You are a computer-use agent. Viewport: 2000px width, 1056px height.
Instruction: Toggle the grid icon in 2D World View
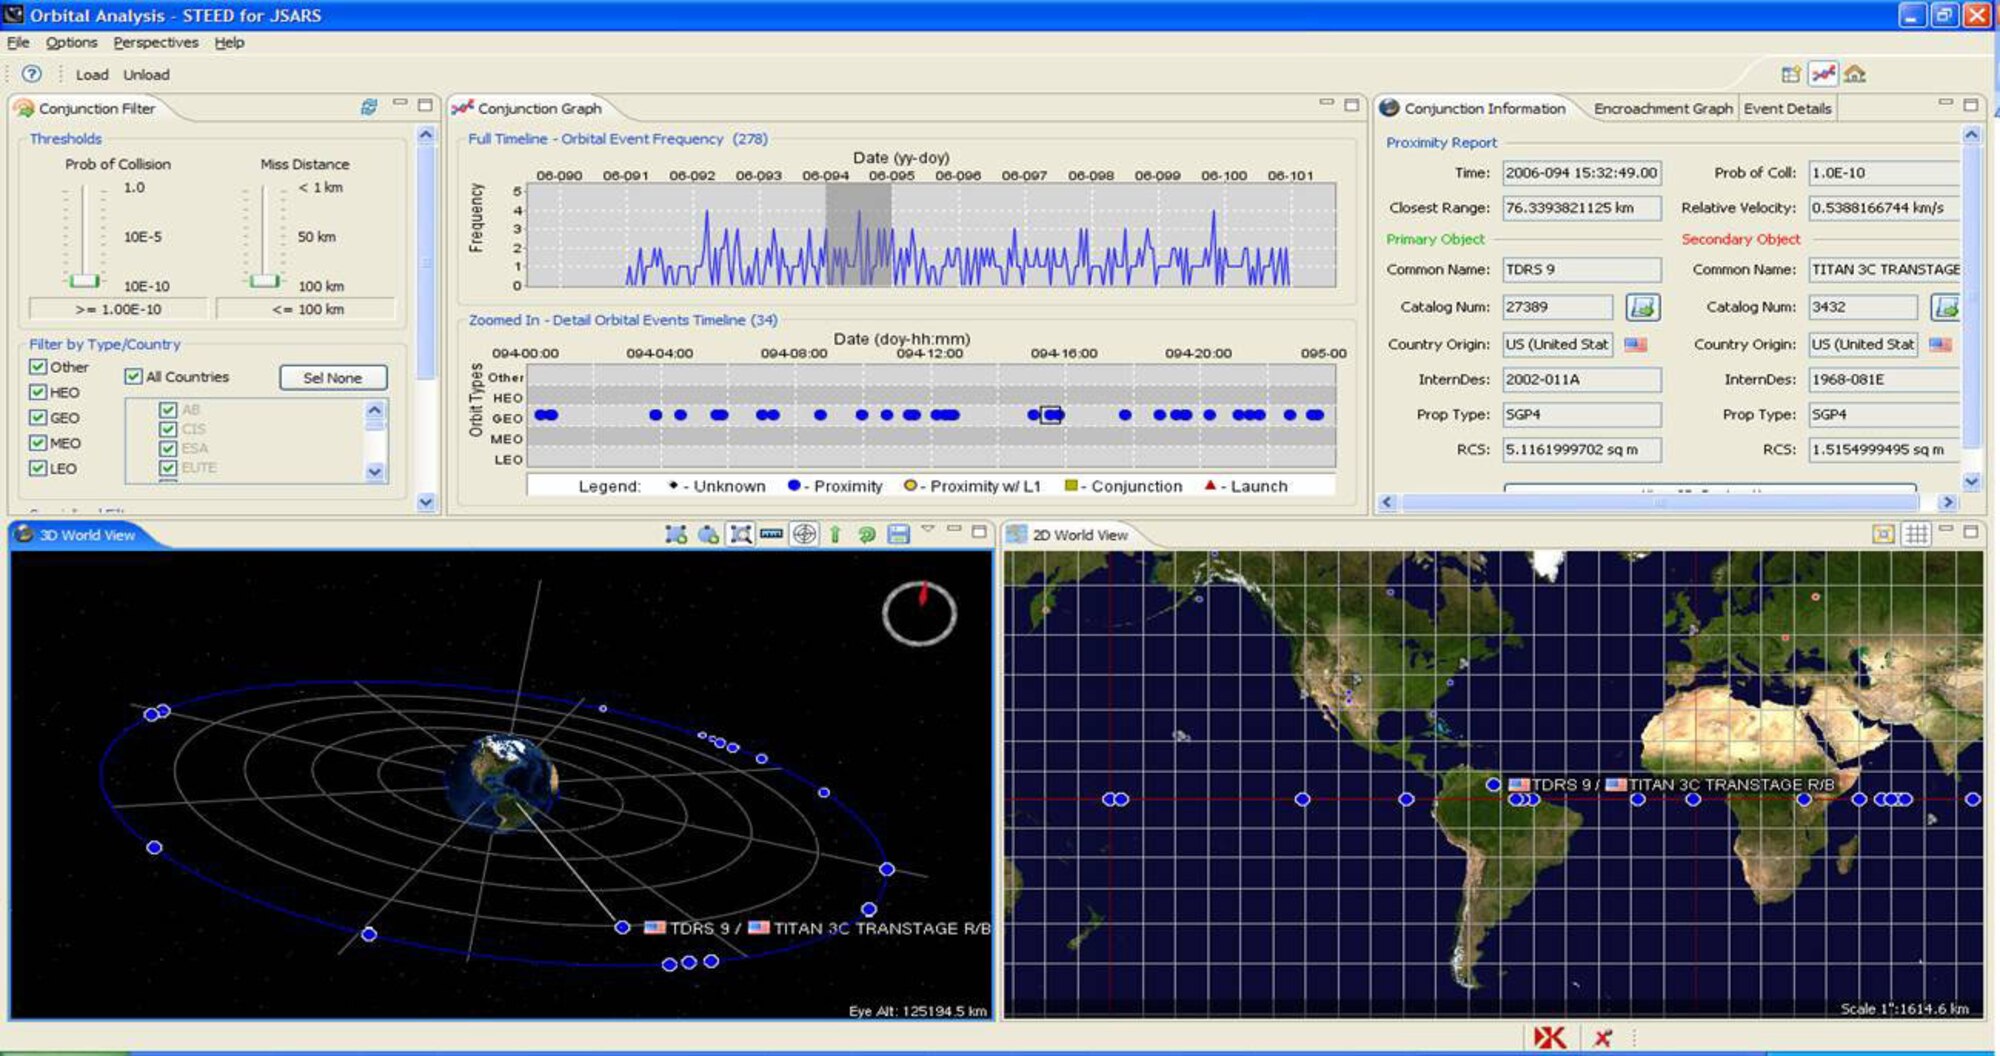pos(1916,534)
